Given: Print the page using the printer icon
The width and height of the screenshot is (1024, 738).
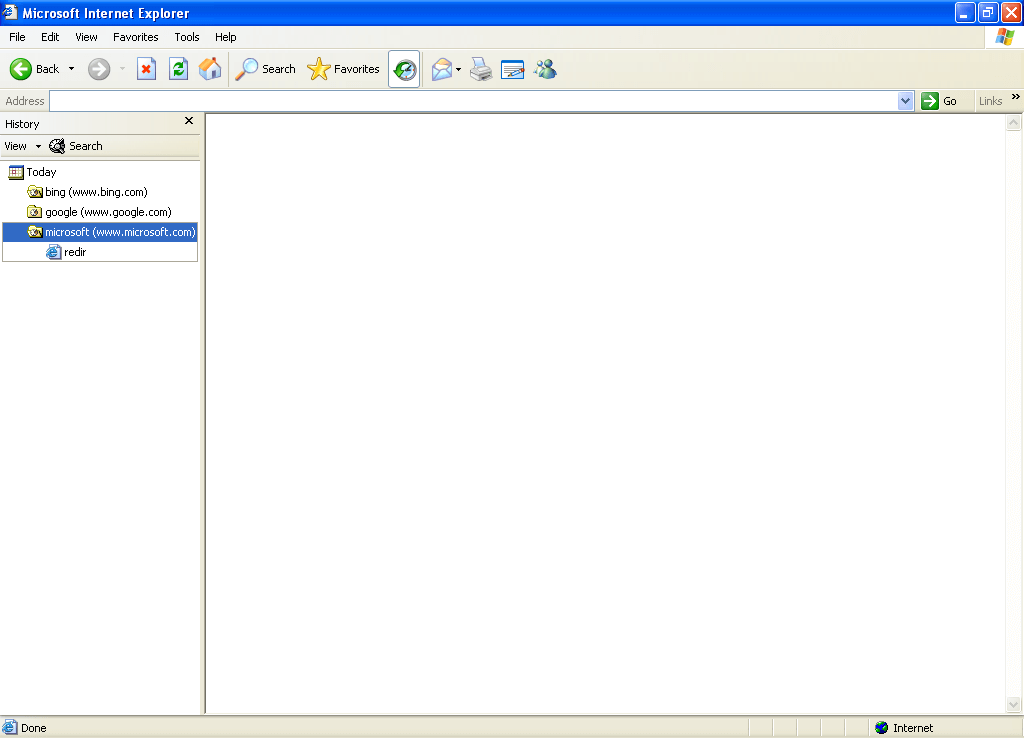Looking at the screenshot, I should point(481,69).
